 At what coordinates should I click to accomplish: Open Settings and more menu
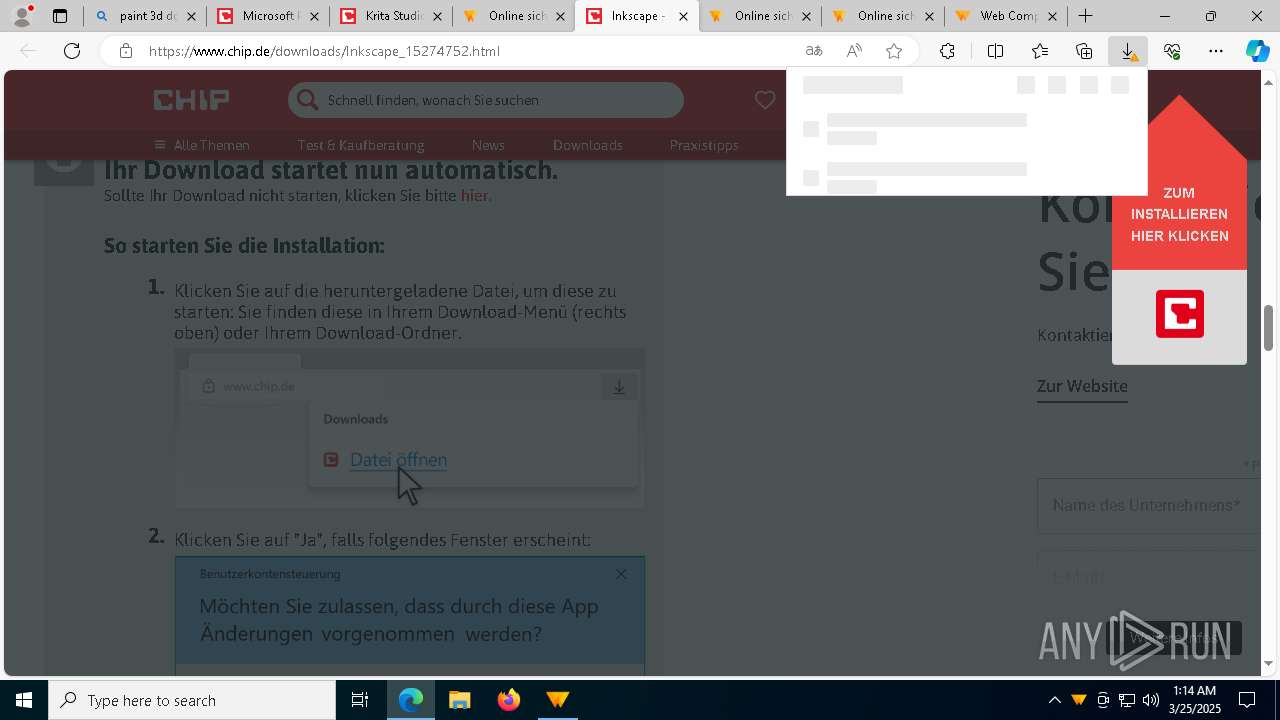point(1216,51)
